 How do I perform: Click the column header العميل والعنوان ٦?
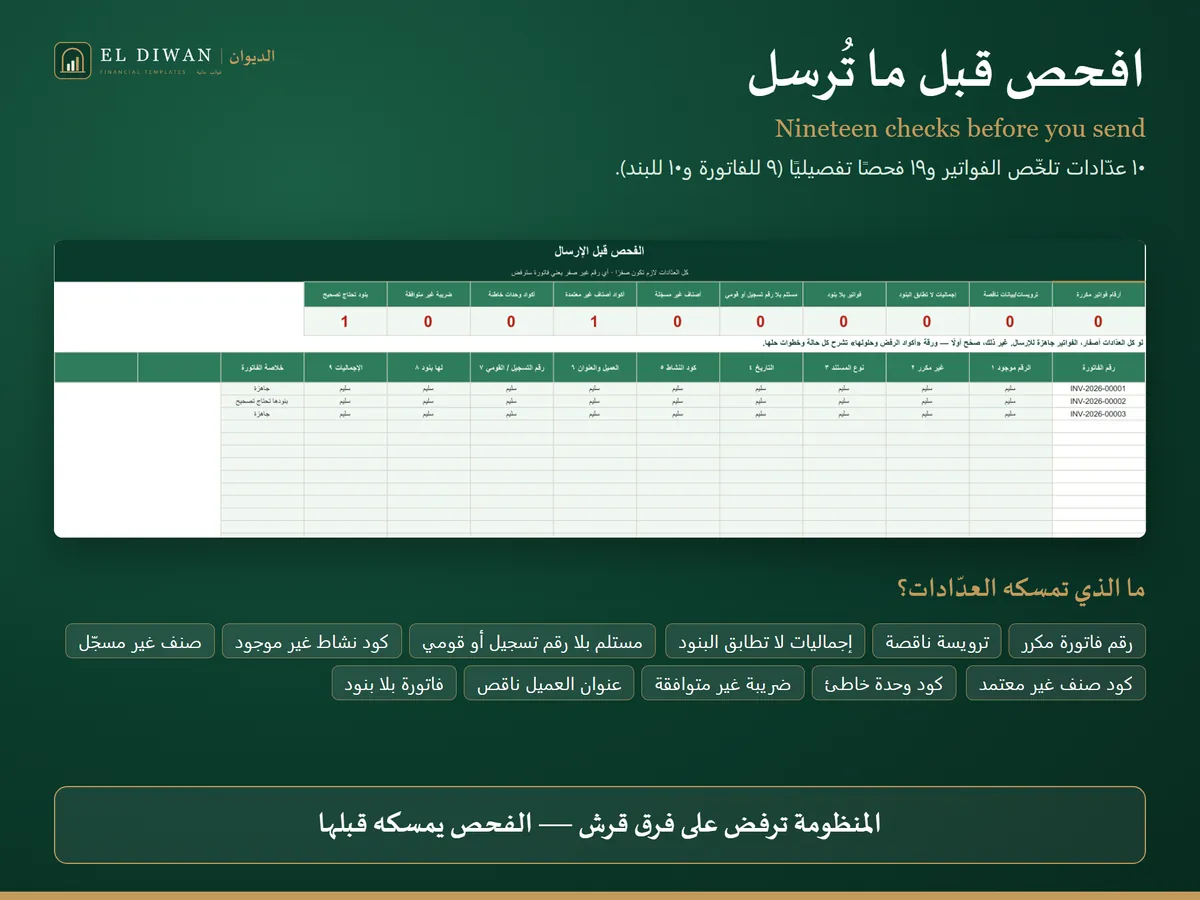click(x=594, y=368)
